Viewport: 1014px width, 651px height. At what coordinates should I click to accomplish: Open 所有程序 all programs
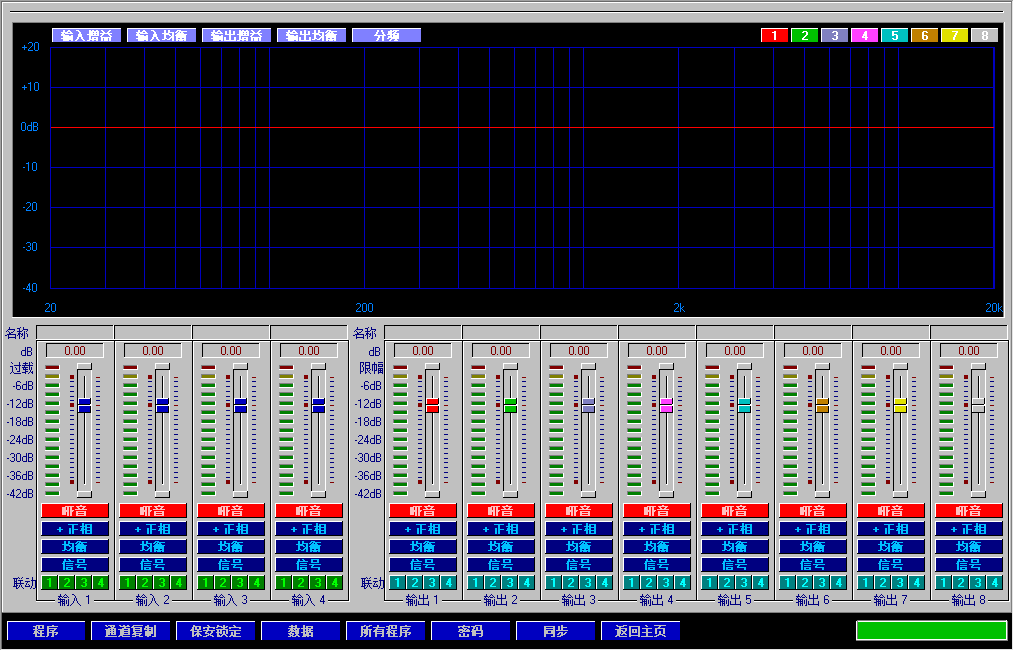tap(385, 631)
